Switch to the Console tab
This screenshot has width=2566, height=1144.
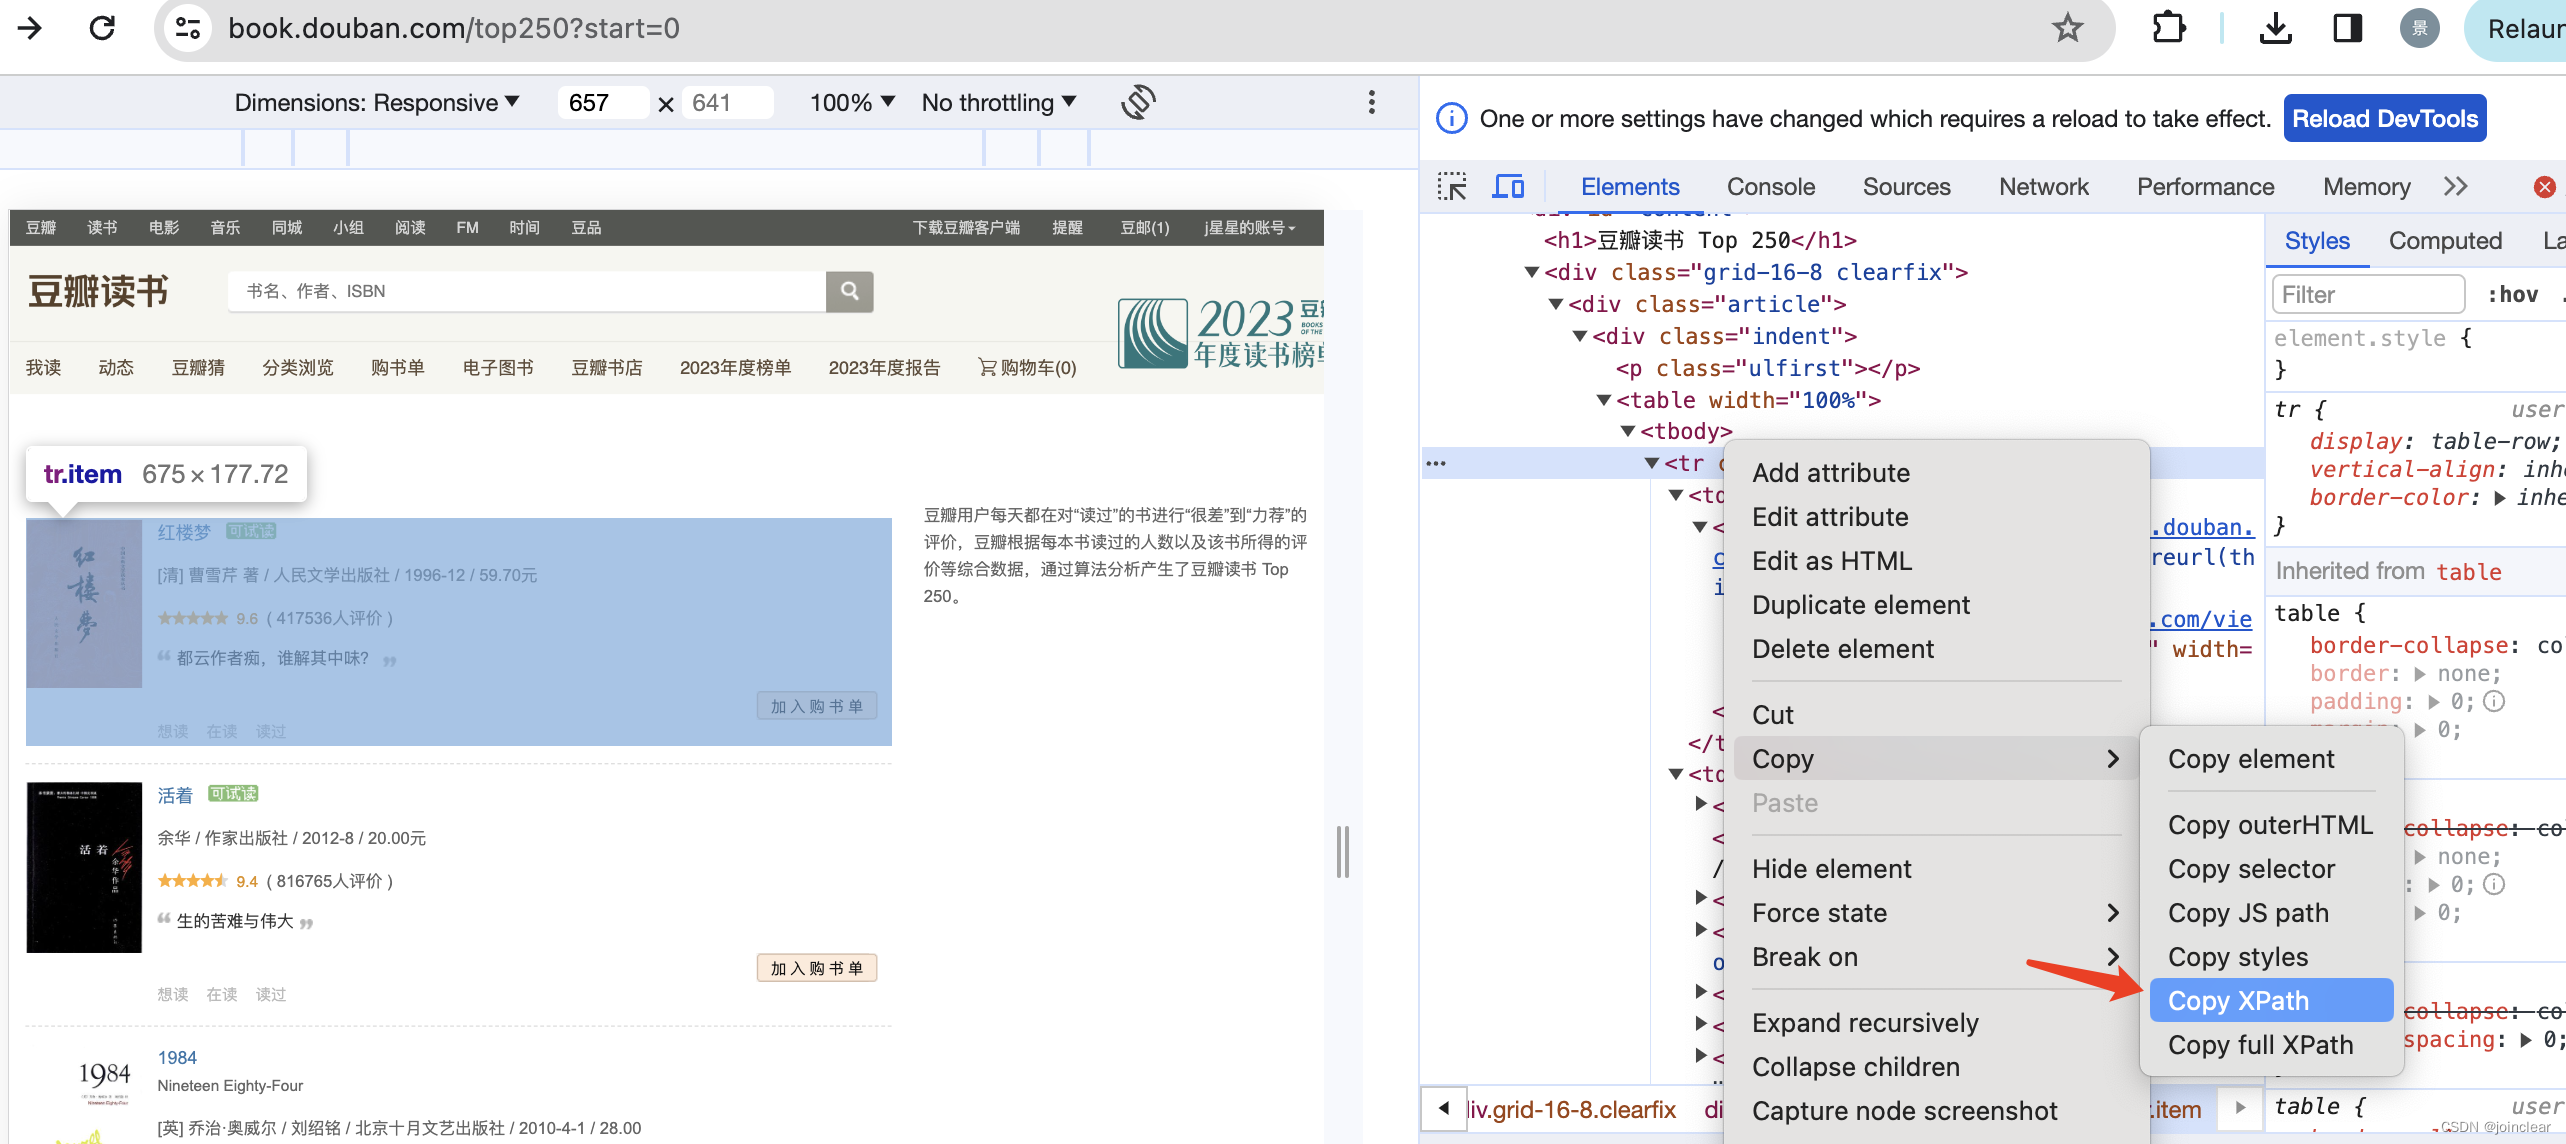click(x=1770, y=187)
